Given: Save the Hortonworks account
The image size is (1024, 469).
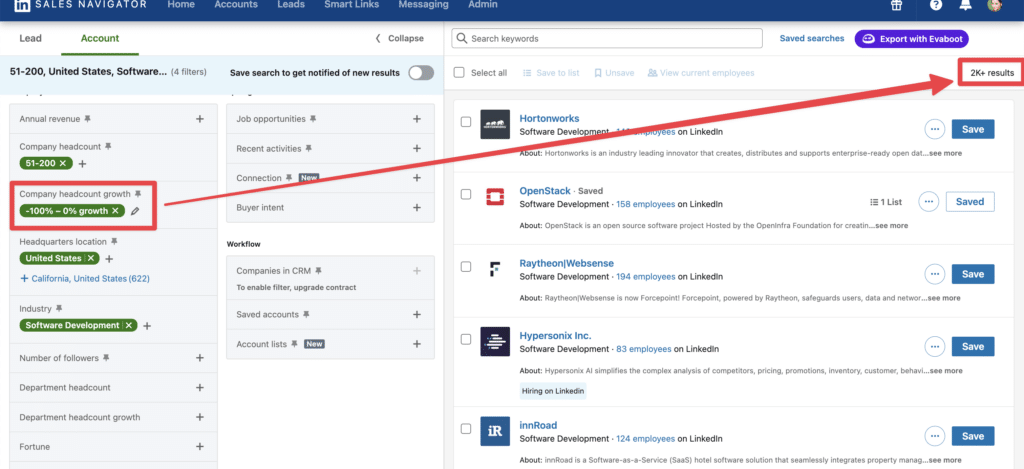Looking at the screenshot, I should pos(973,129).
